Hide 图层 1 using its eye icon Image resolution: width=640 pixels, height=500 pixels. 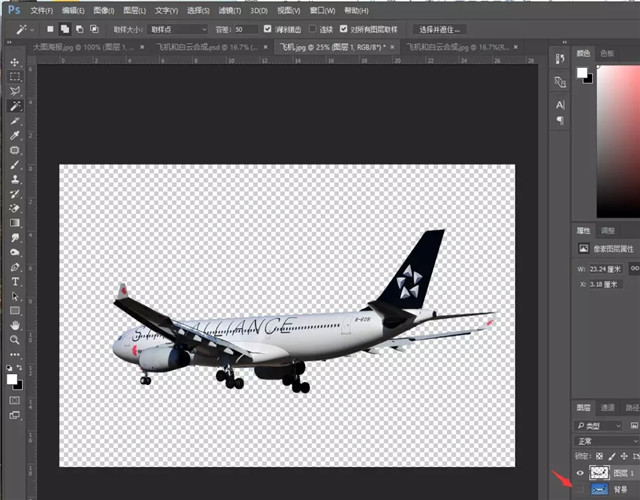point(581,472)
